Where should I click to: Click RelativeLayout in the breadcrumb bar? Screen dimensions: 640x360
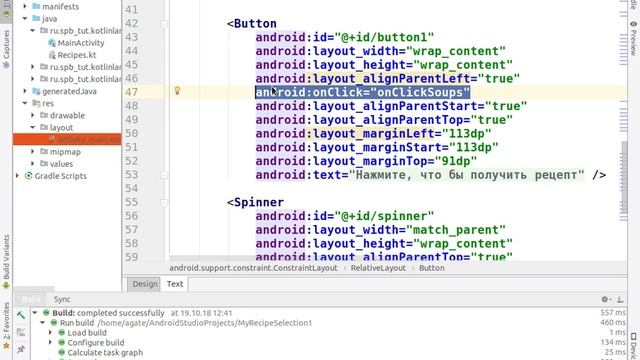coord(378,268)
